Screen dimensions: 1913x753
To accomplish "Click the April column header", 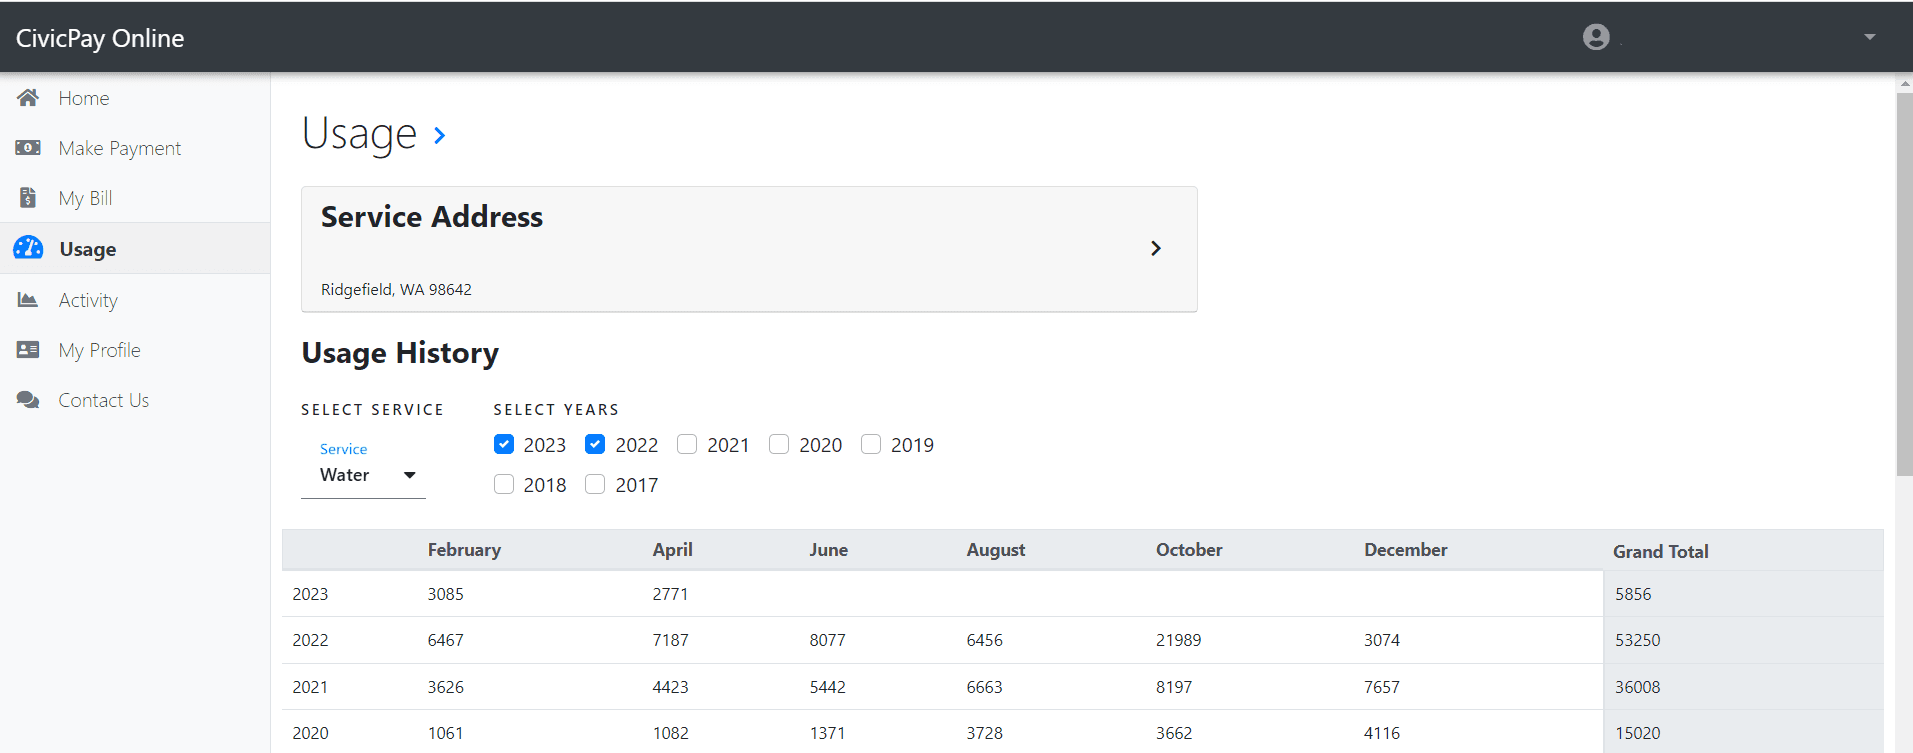I will click(x=672, y=550).
